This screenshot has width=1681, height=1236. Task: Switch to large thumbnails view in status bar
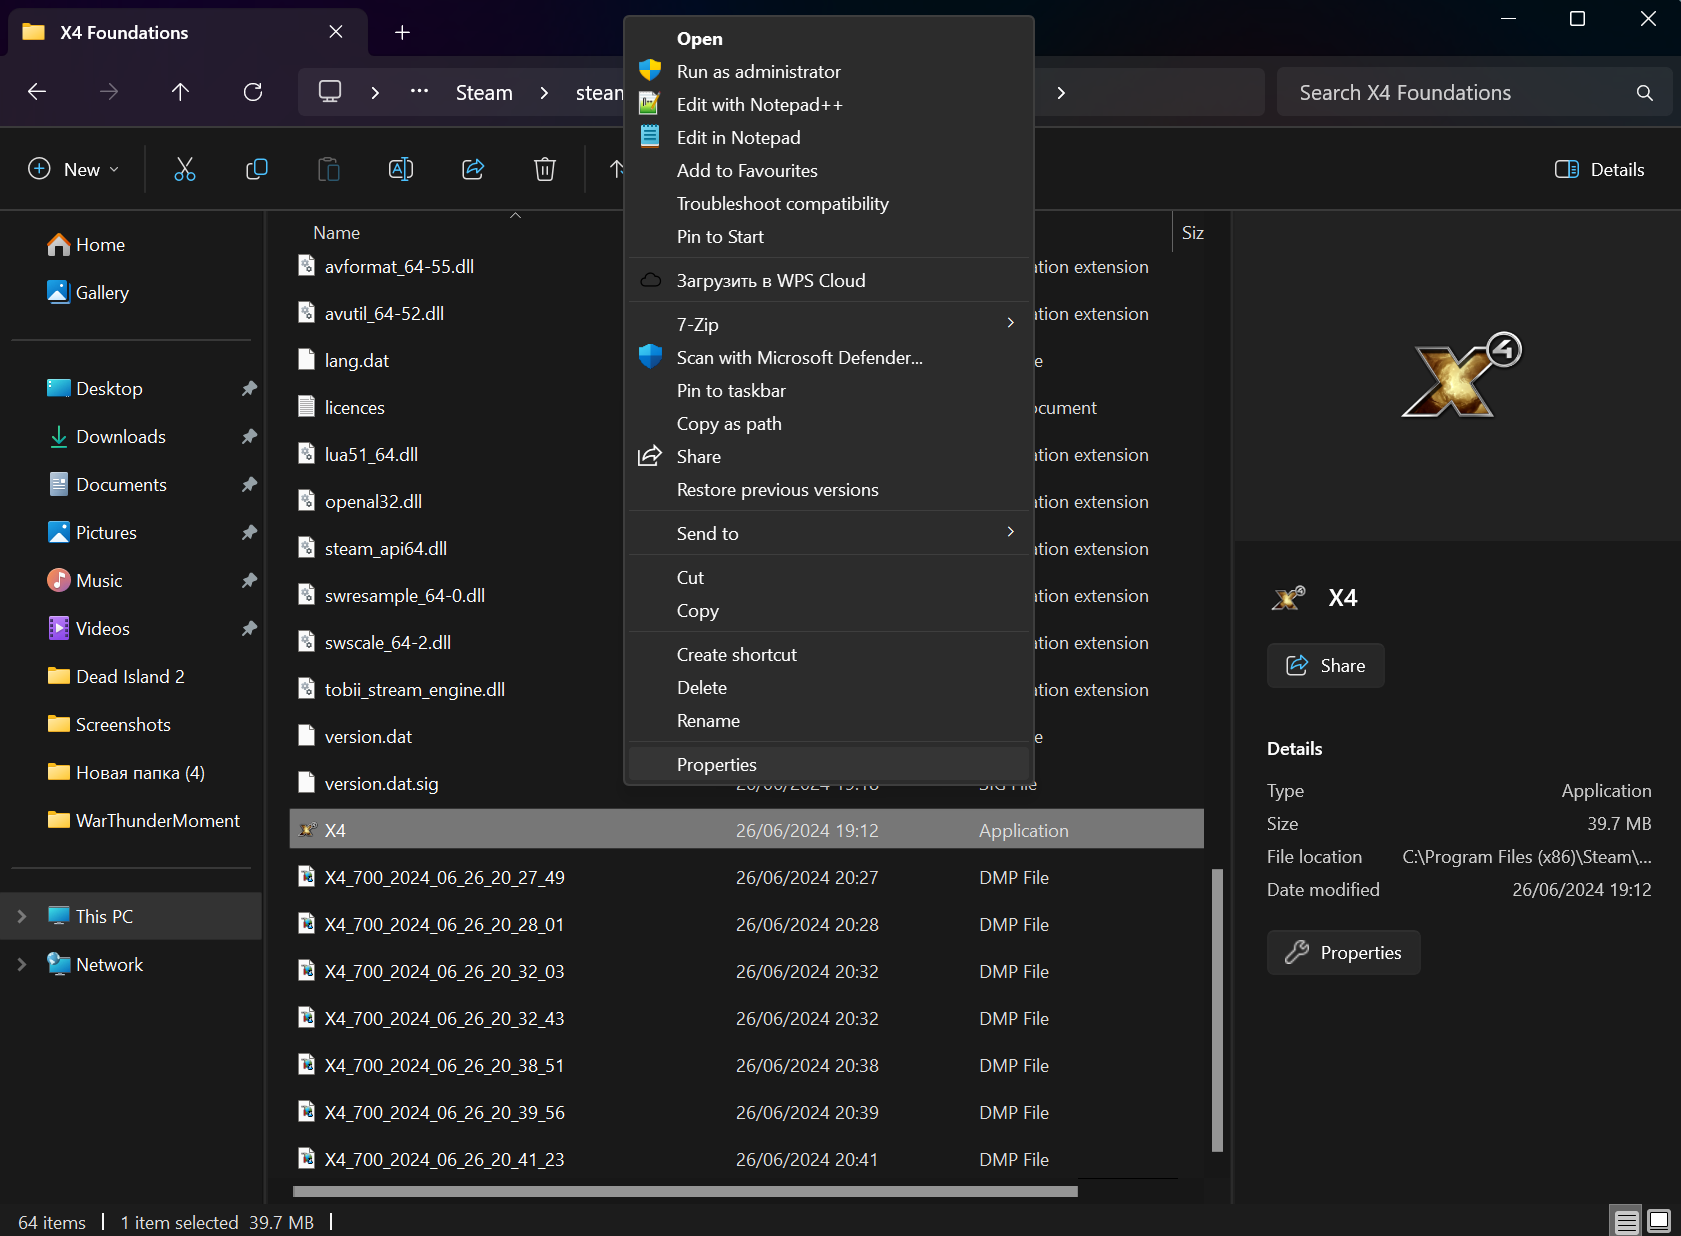point(1659,1221)
